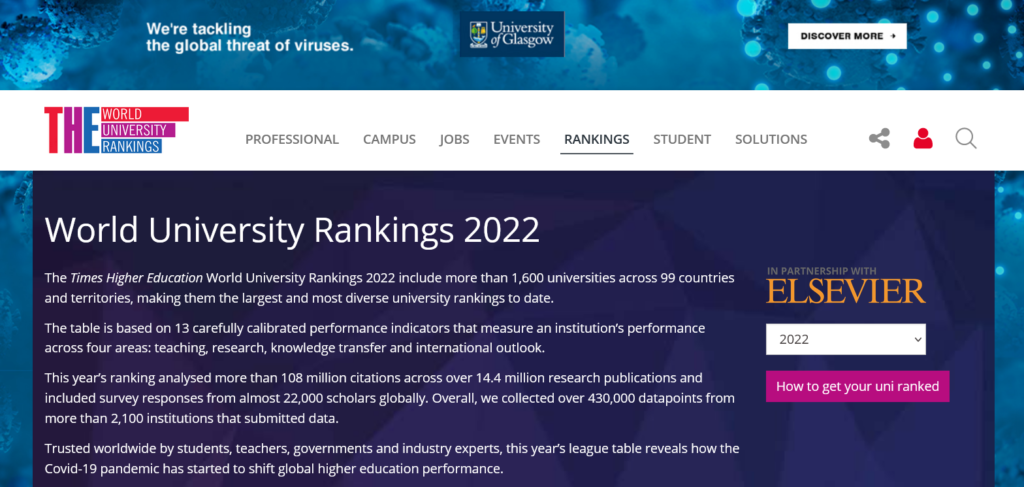Open the Professional menu
The width and height of the screenshot is (1024, 487).
click(292, 139)
